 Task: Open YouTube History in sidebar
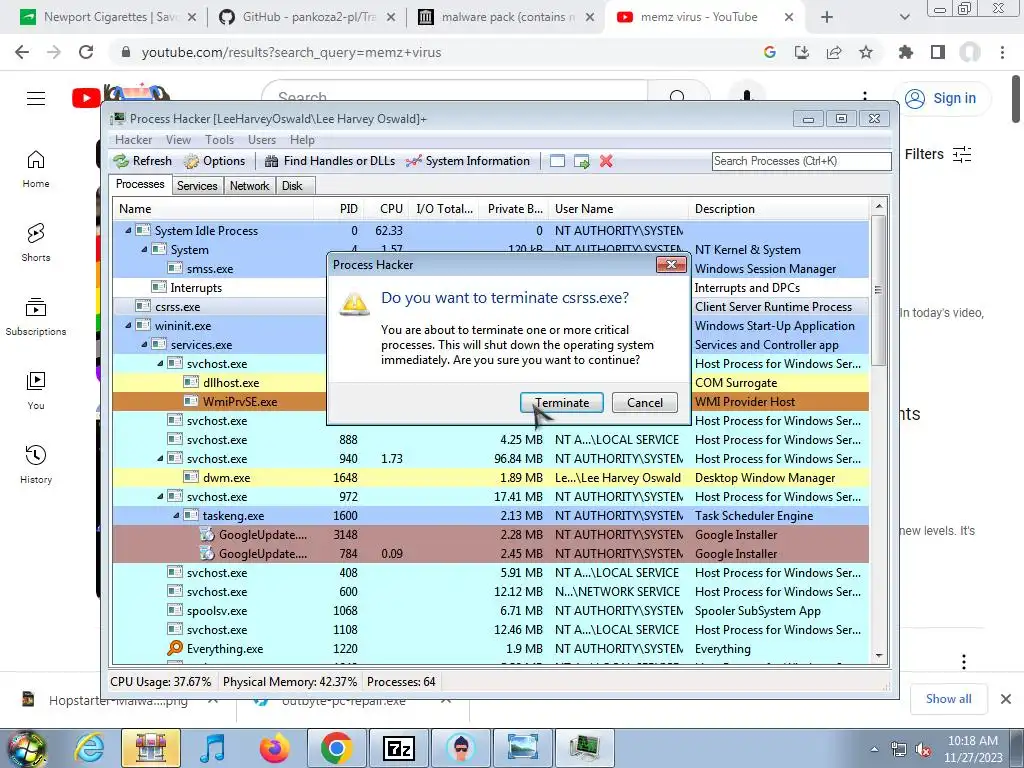pyautogui.click(x=36, y=464)
